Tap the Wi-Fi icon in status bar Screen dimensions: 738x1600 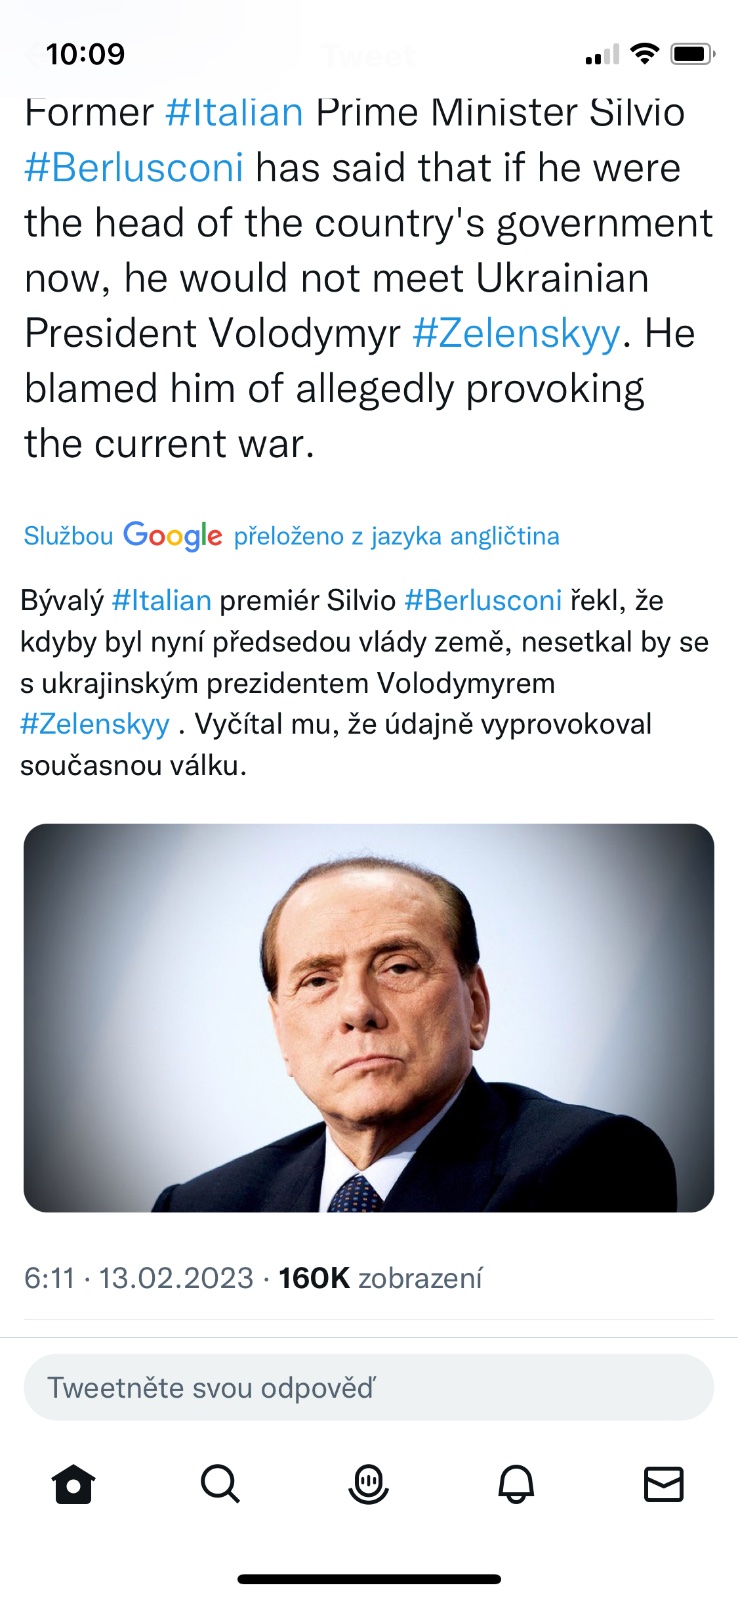coord(646,54)
